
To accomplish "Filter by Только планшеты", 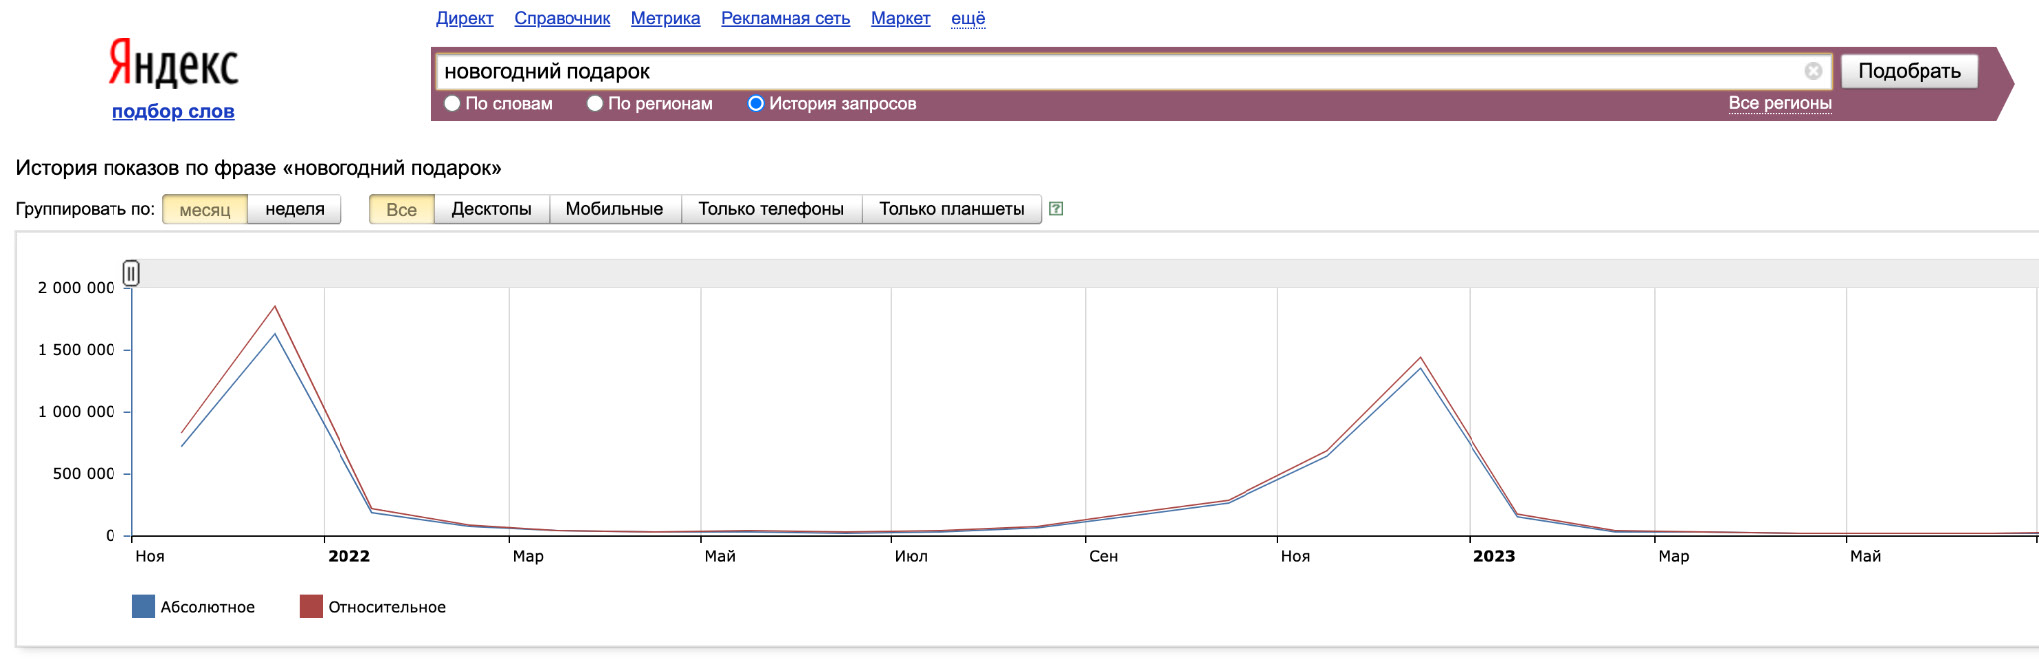I will coord(952,209).
